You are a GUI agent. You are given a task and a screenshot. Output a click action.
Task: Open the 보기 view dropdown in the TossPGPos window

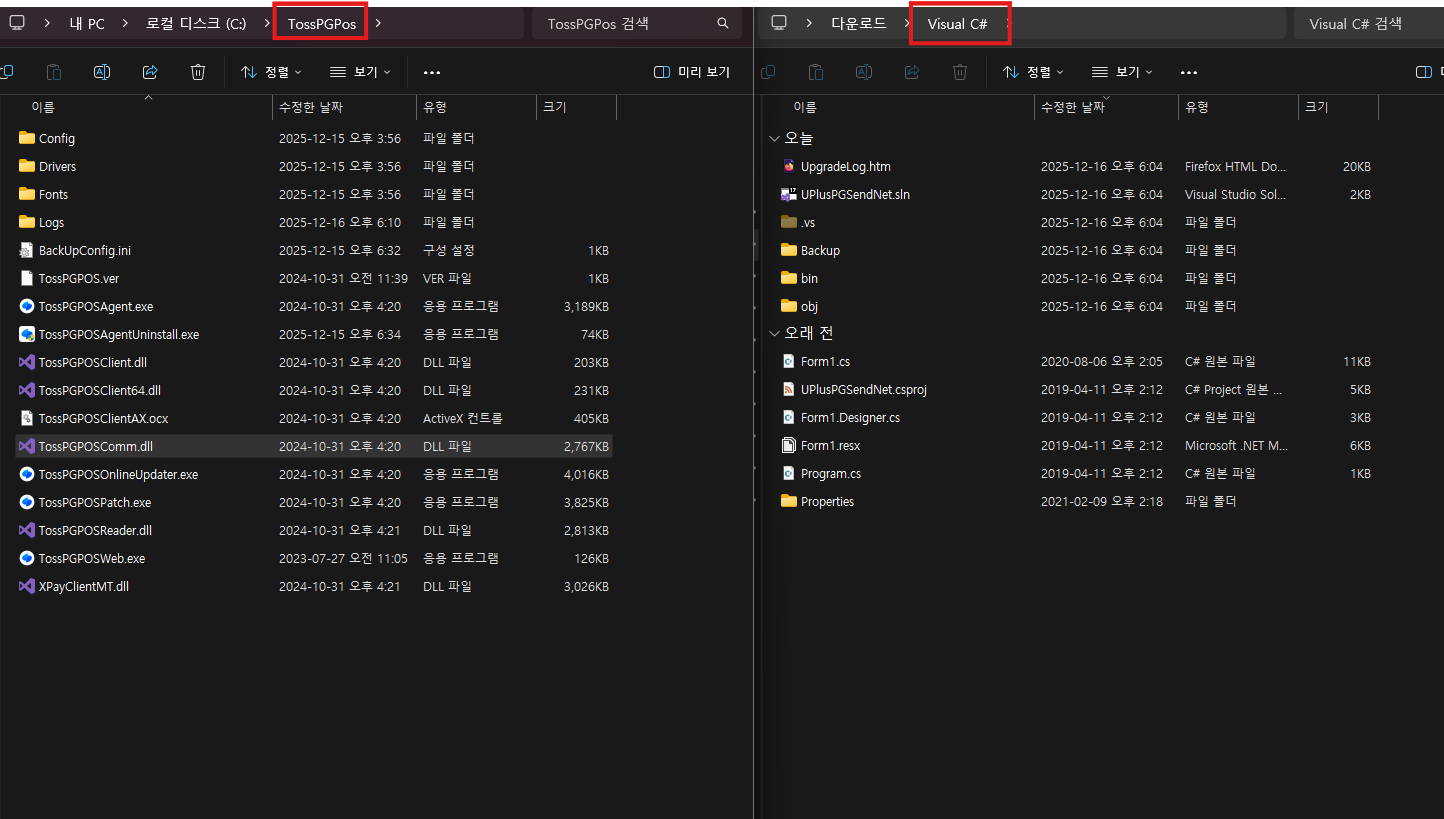coord(360,72)
